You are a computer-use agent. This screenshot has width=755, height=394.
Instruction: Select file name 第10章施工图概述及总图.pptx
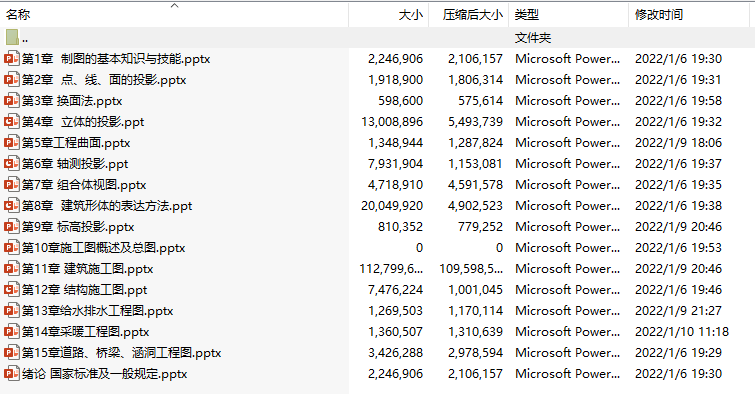[x=104, y=248]
